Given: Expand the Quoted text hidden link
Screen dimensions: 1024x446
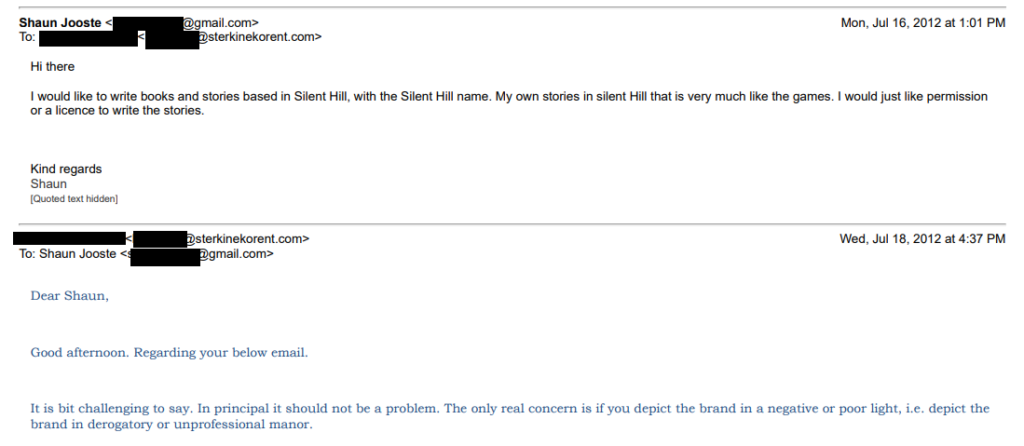Looking at the screenshot, I should (x=74, y=199).
